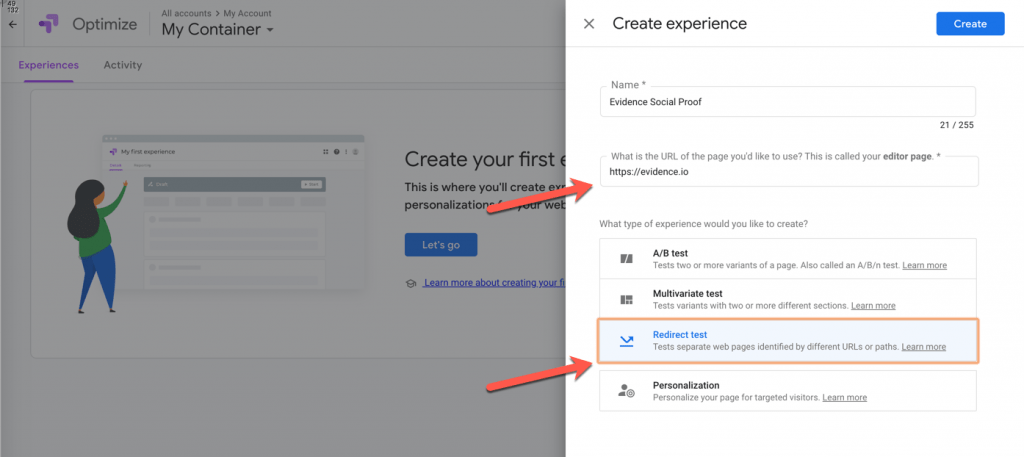The height and width of the screenshot is (457, 1024).
Task: Switch to the Experiences tab
Action: point(48,65)
